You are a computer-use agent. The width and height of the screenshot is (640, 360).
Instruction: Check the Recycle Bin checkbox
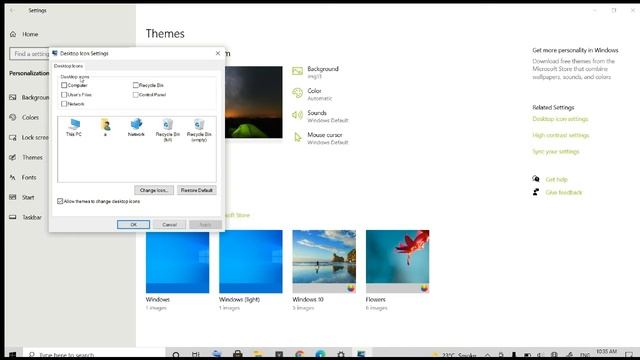[136, 85]
